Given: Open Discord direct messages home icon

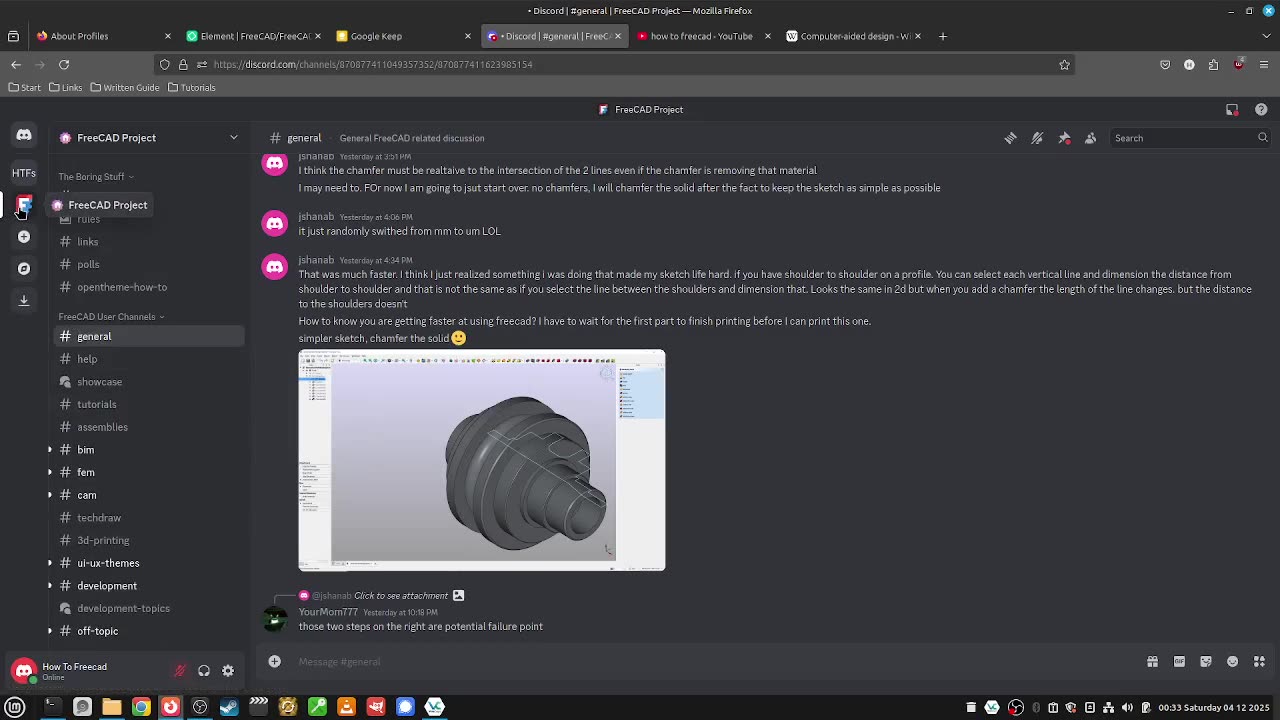Looking at the screenshot, I should [x=24, y=135].
